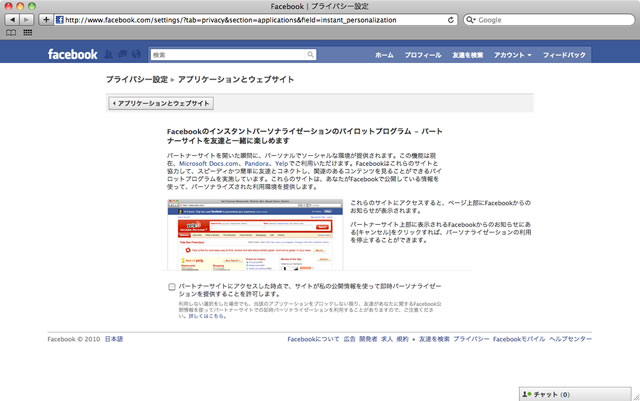Open 規約 footer link
This screenshot has width=640, height=401.
(402, 339)
